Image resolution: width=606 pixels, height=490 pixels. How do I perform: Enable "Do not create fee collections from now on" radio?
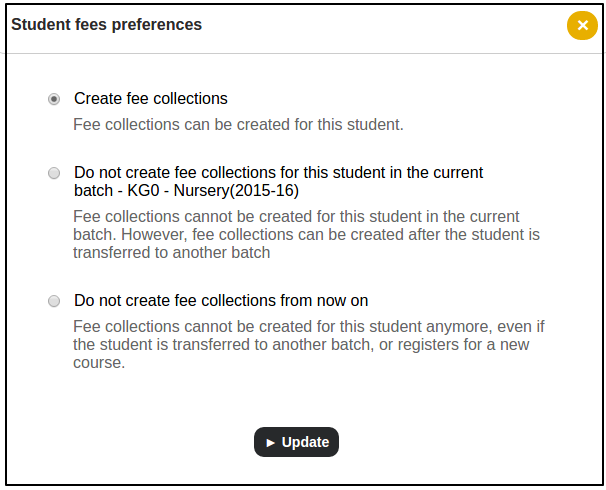[x=54, y=301]
